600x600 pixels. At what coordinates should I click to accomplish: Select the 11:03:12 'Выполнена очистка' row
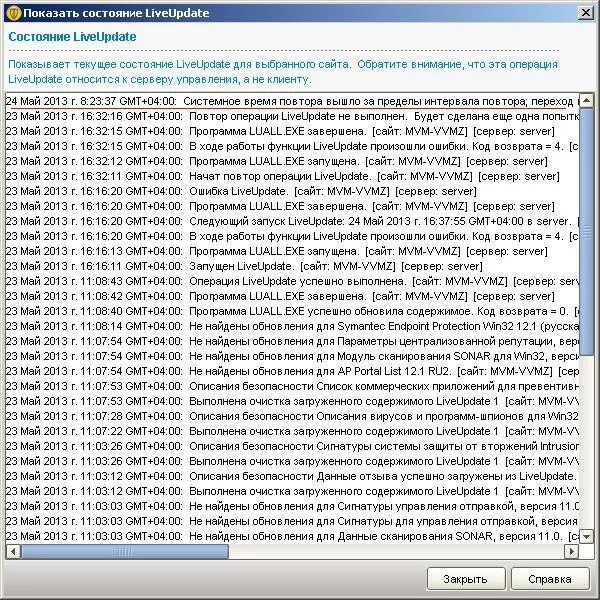click(x=292, y=491)
